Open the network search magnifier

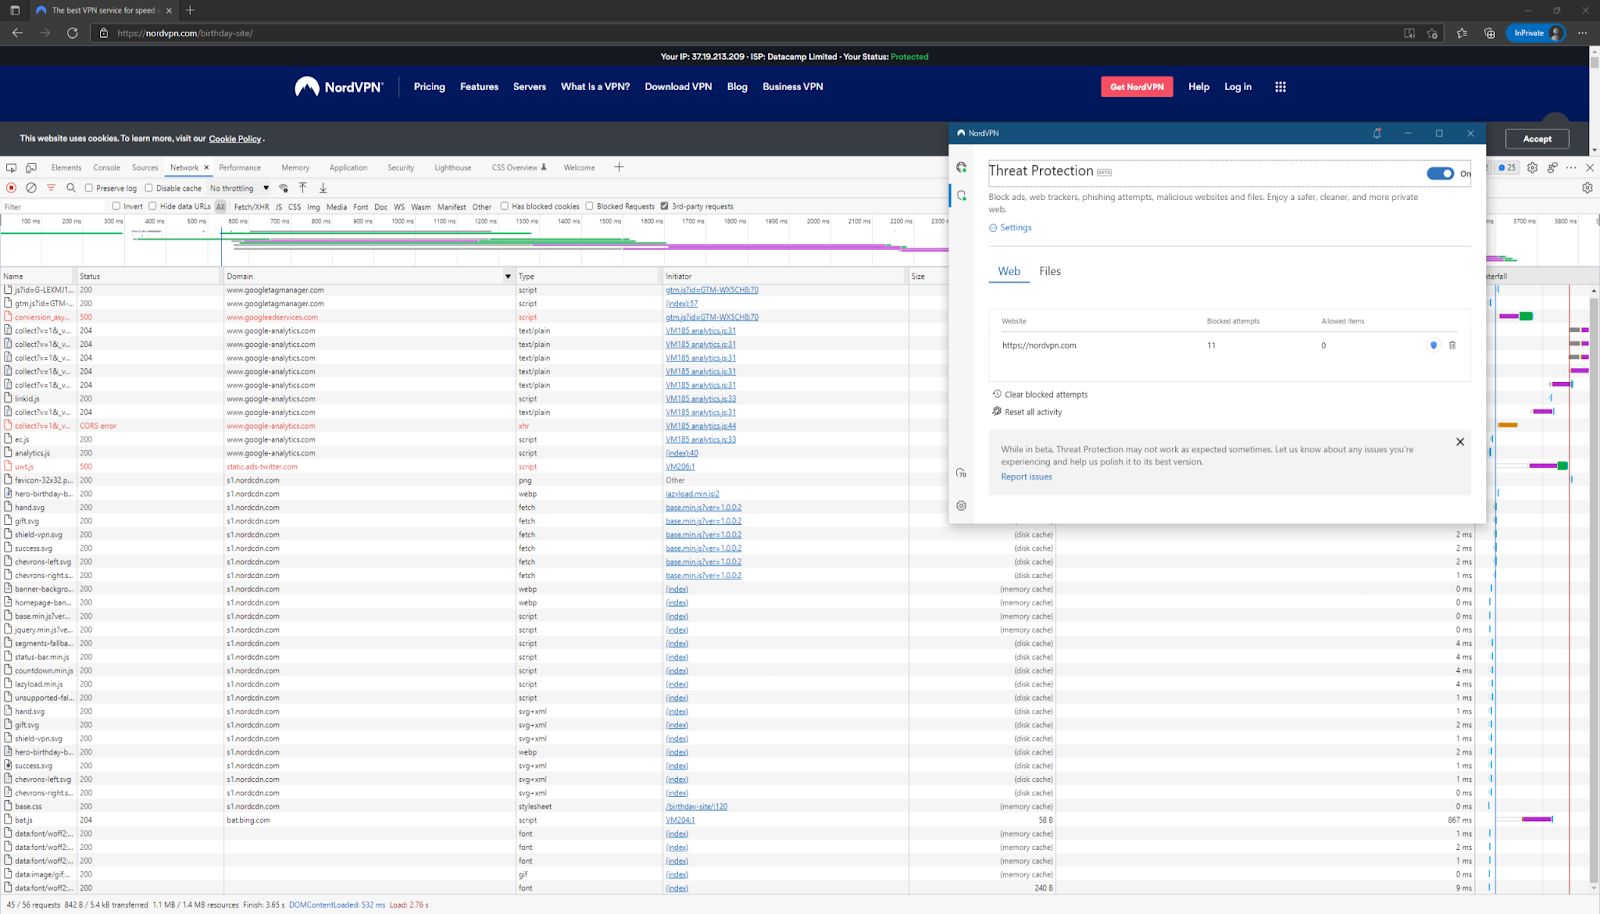[x=71, y=188]
